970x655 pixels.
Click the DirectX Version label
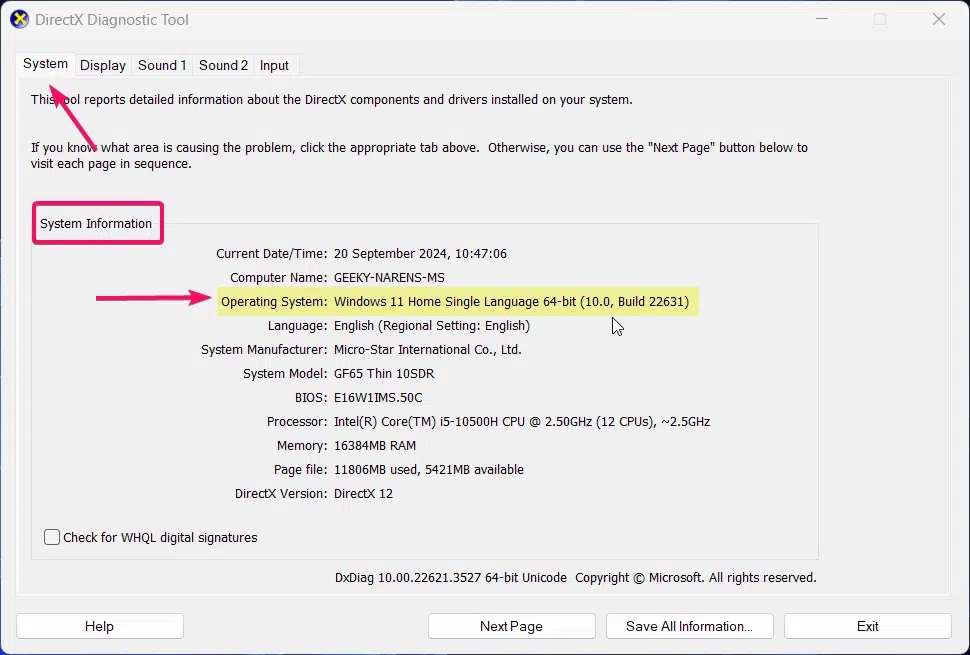tap(281, 494)
